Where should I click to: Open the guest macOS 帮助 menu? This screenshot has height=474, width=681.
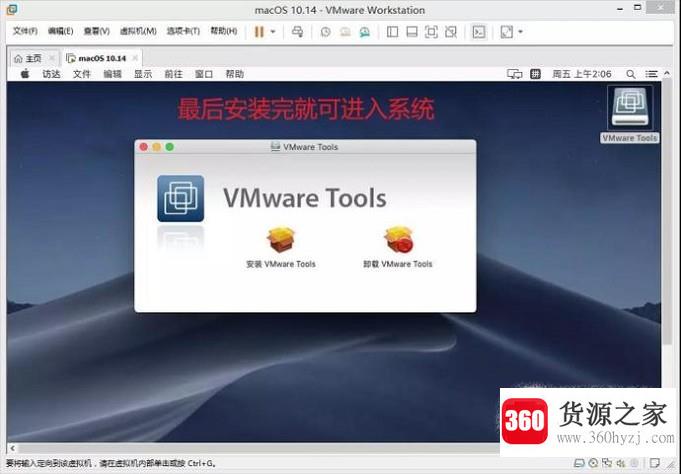pos(235,74)
